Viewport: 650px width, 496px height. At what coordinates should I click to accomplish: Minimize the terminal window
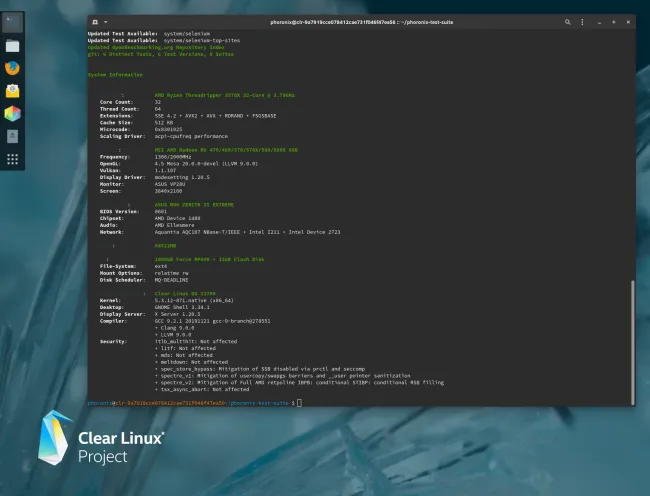point(599,22)
